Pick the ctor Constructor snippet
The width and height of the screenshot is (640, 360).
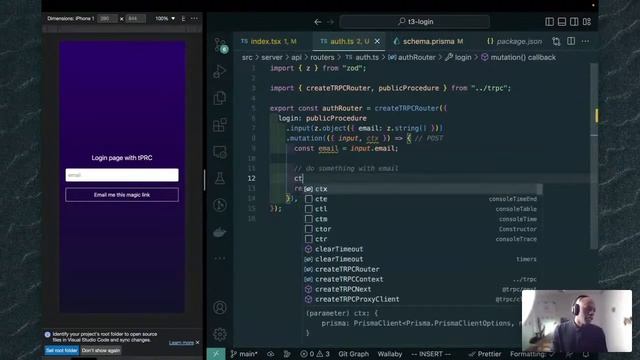pyautogui.click(x=423, y=229)
